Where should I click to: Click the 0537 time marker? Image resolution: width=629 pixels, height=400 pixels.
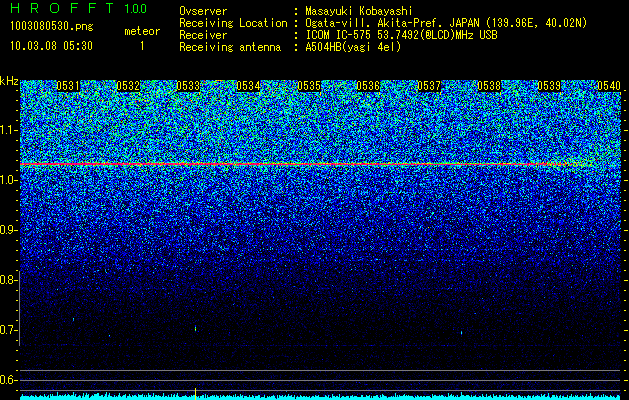tap(429, 86)
